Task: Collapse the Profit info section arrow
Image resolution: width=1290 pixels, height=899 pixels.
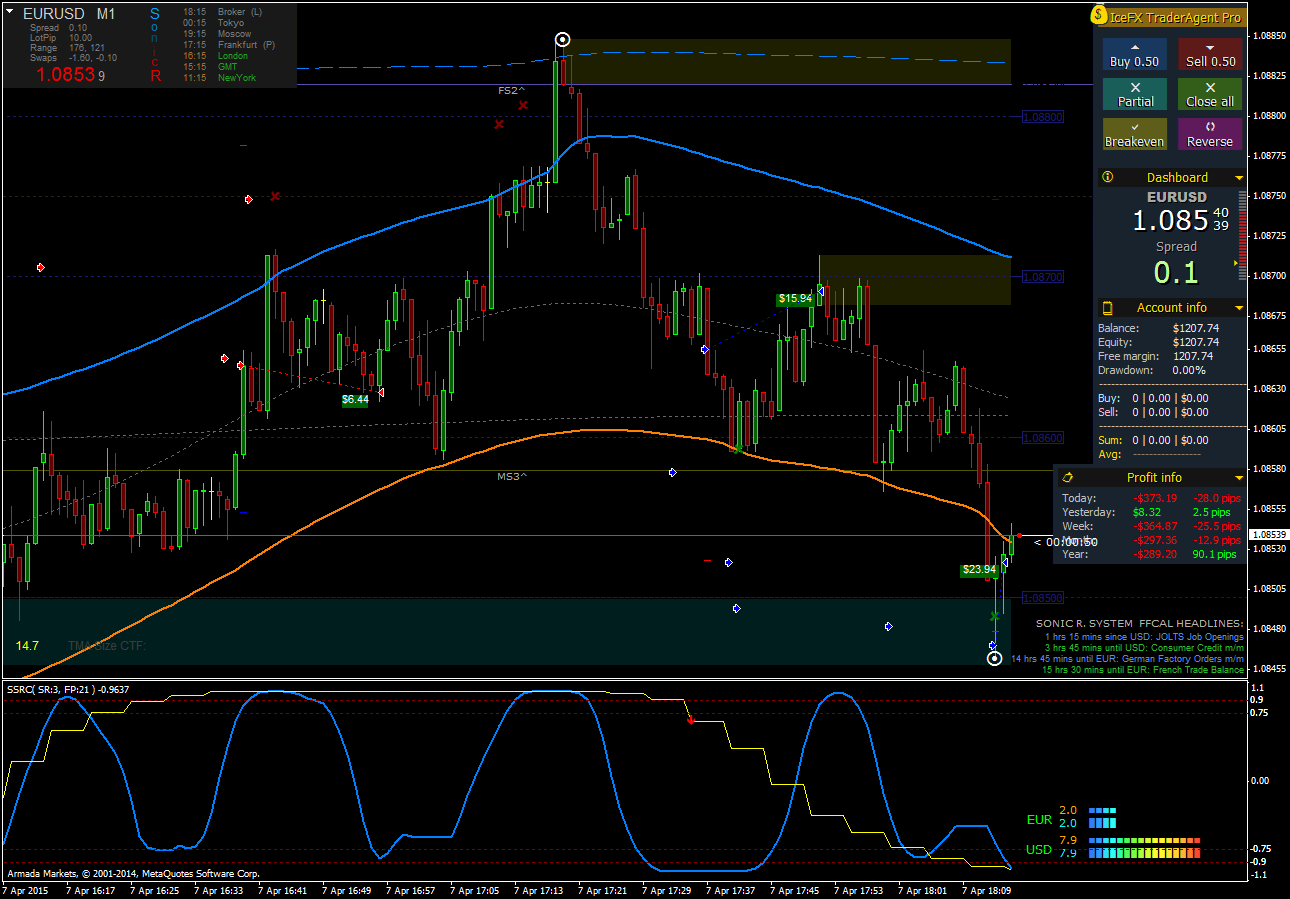Action: pyautogui.click(x=1239, y=478)
